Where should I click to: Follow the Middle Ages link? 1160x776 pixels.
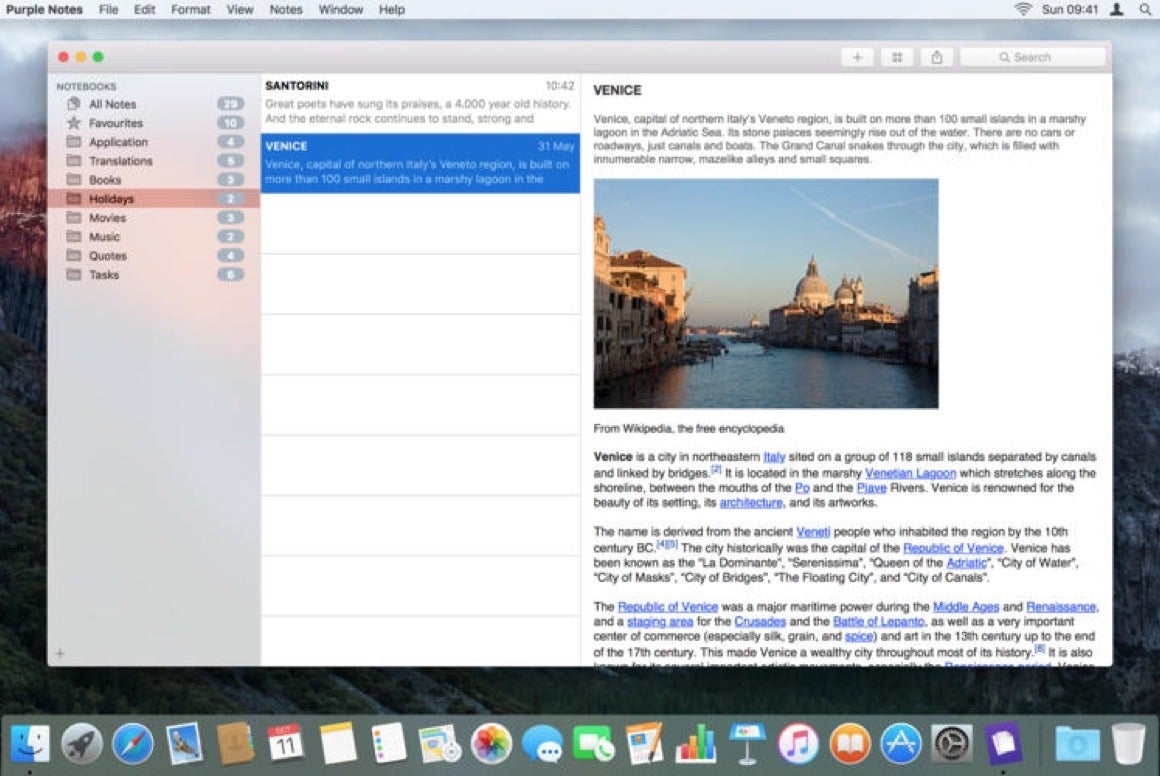pos(966,607)
